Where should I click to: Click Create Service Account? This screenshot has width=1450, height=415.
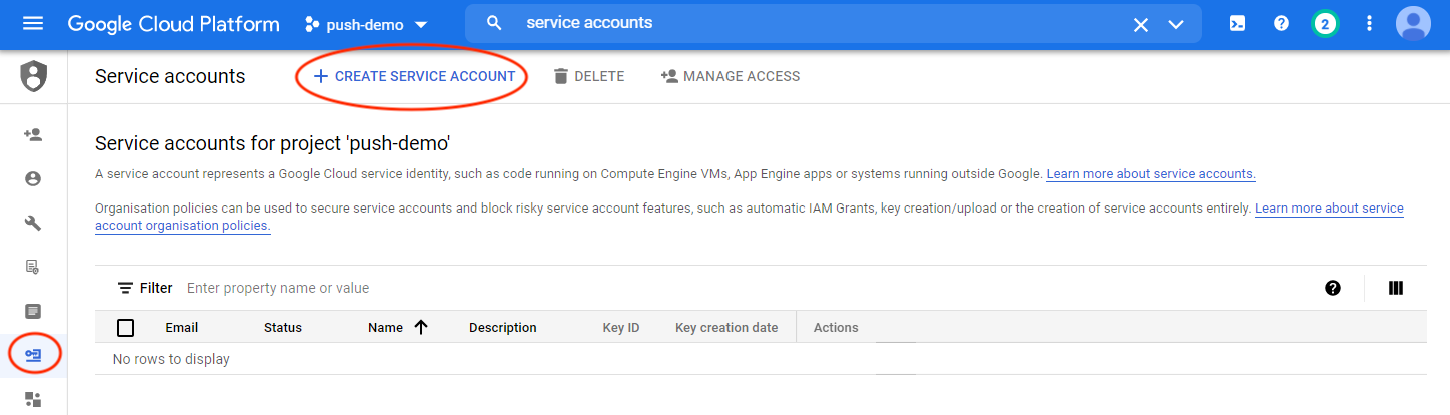tap(414, 76)
